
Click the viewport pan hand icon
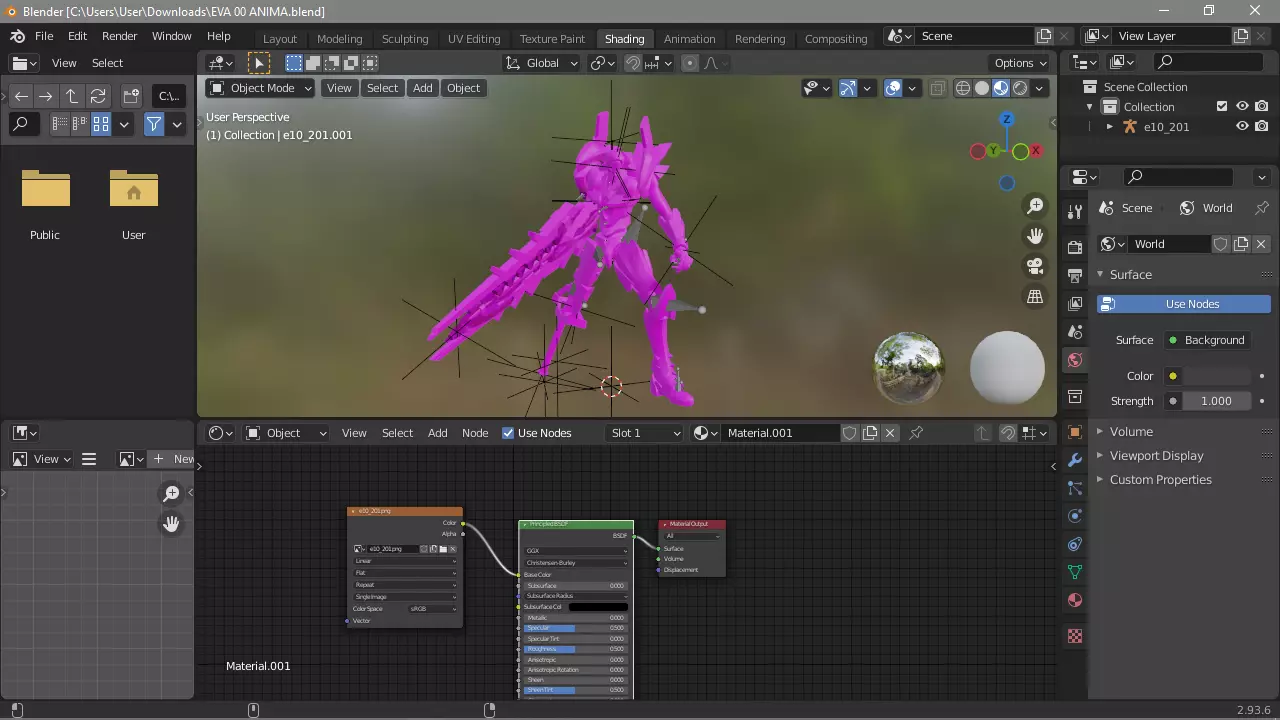(1035, 236)
